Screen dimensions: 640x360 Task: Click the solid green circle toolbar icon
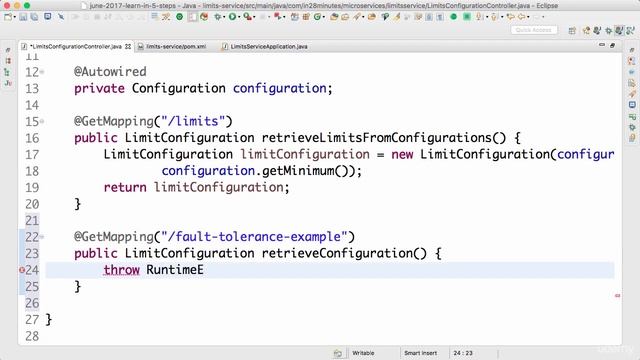[x=453, y=17]
